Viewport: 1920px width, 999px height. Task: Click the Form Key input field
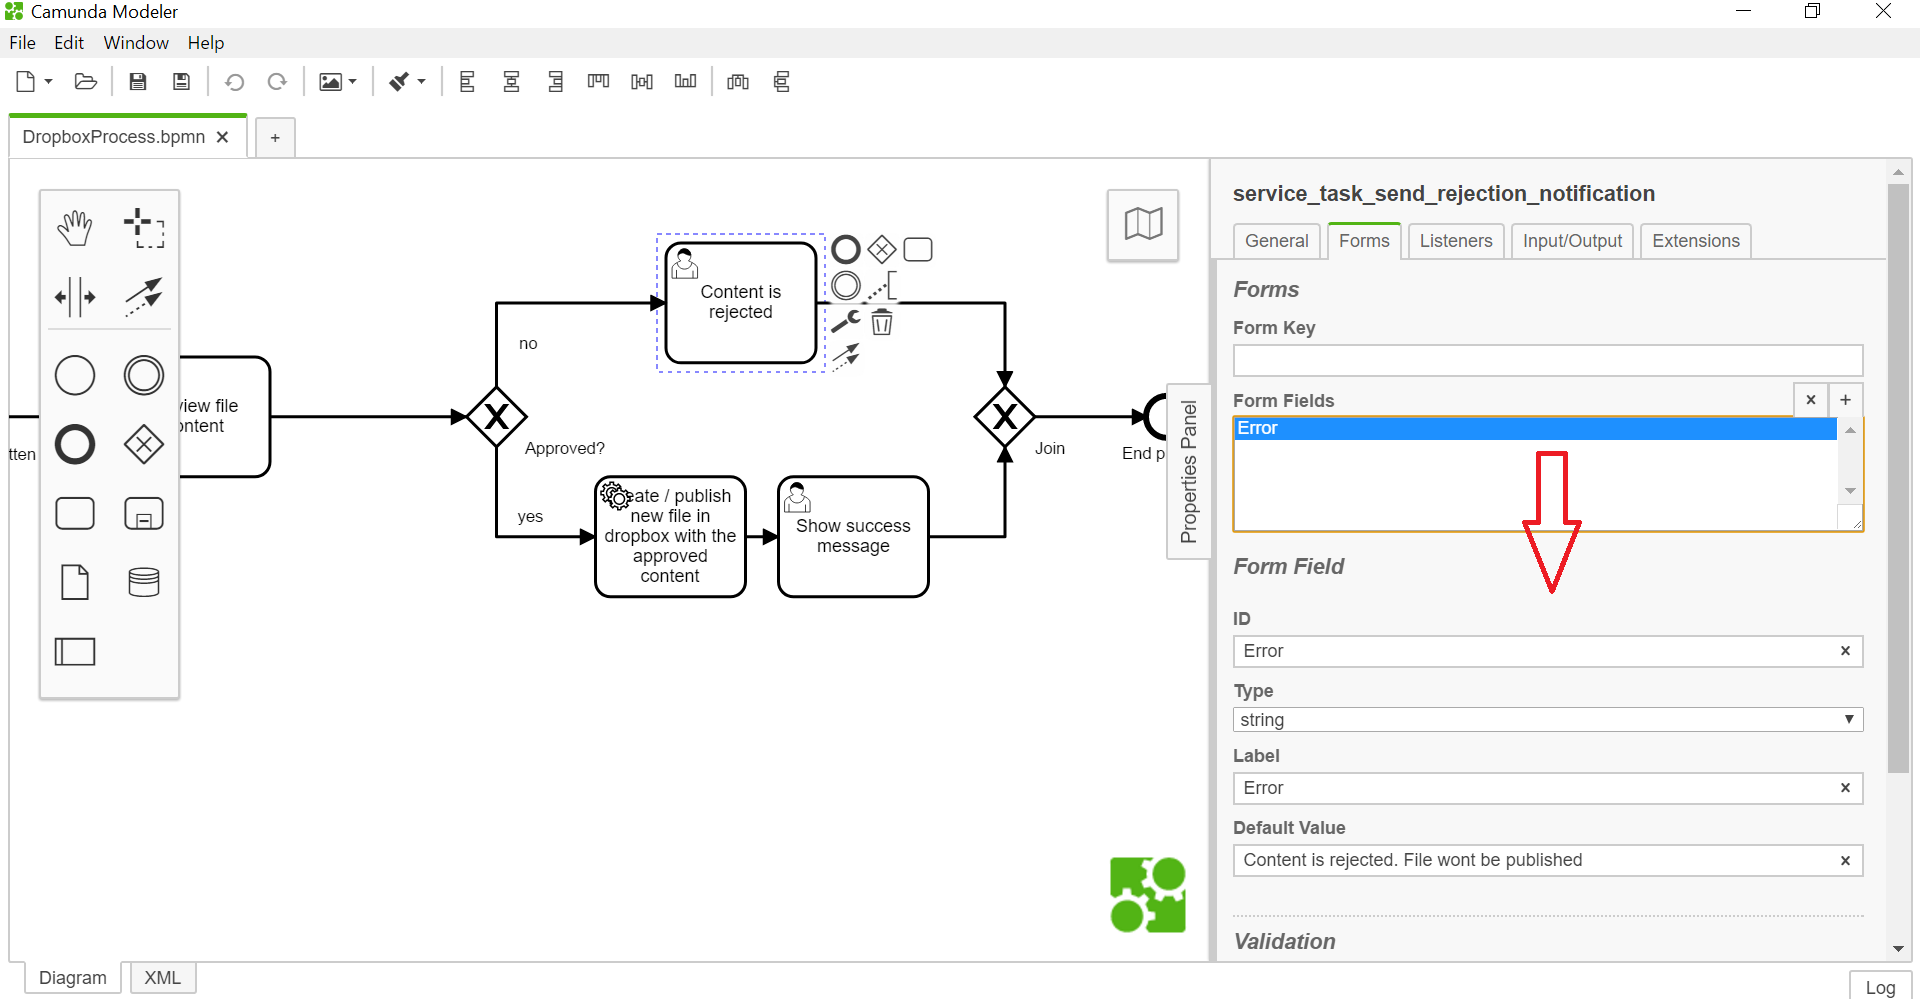pyautogui.click(x=1548, y=360)
